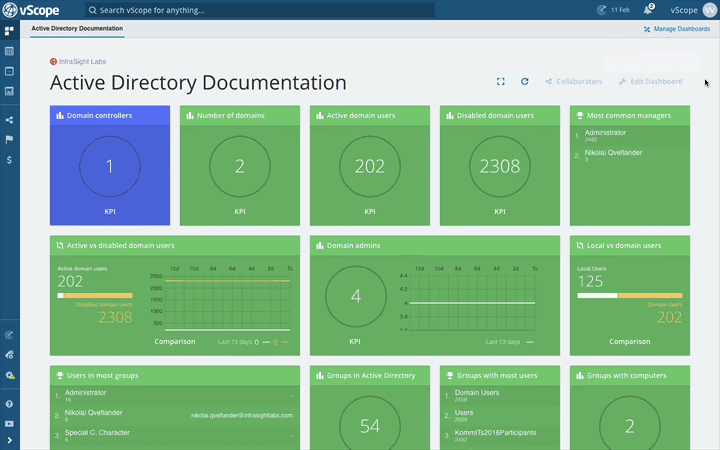Select Special C. Character row
Screen dimensions: 720x450
(x=175, y=435)
